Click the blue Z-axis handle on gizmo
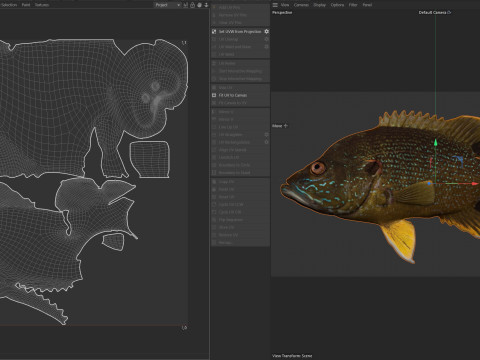Screen dimensions: 480x360 tap(429, 183)
